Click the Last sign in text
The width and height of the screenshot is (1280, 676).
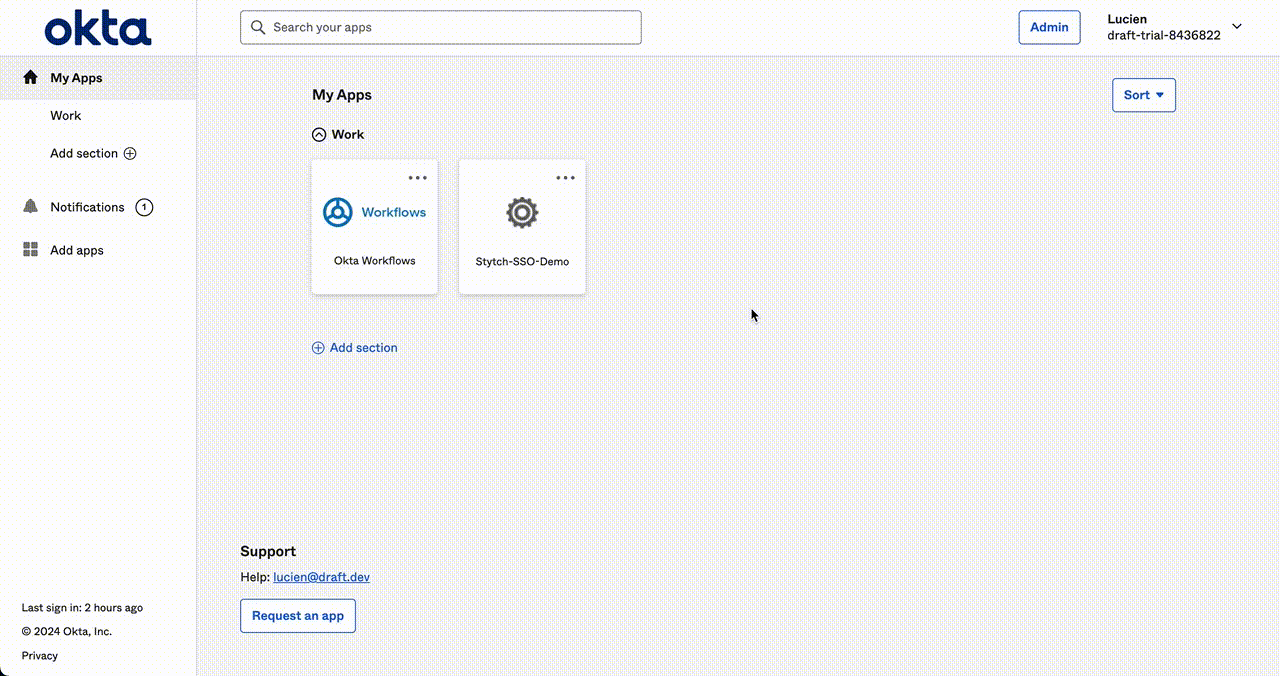82,608
